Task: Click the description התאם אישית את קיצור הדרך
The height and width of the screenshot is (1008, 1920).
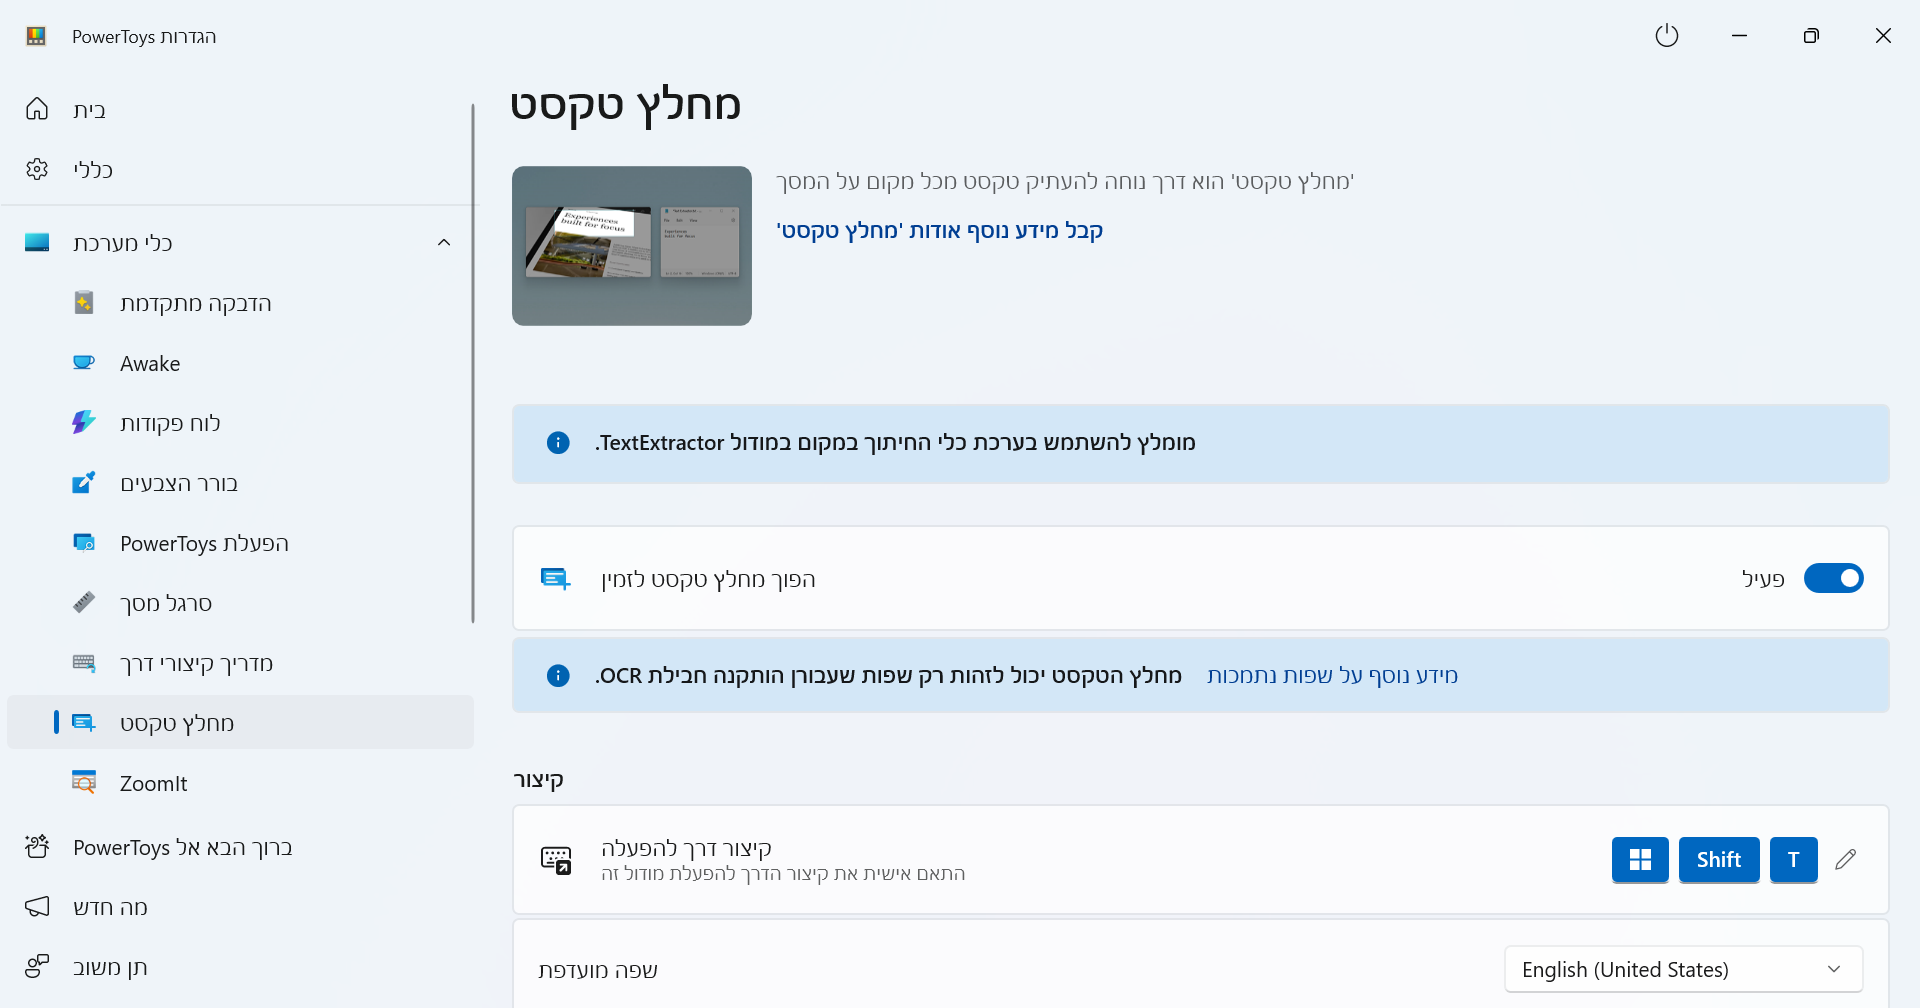Action: [783, 873]
